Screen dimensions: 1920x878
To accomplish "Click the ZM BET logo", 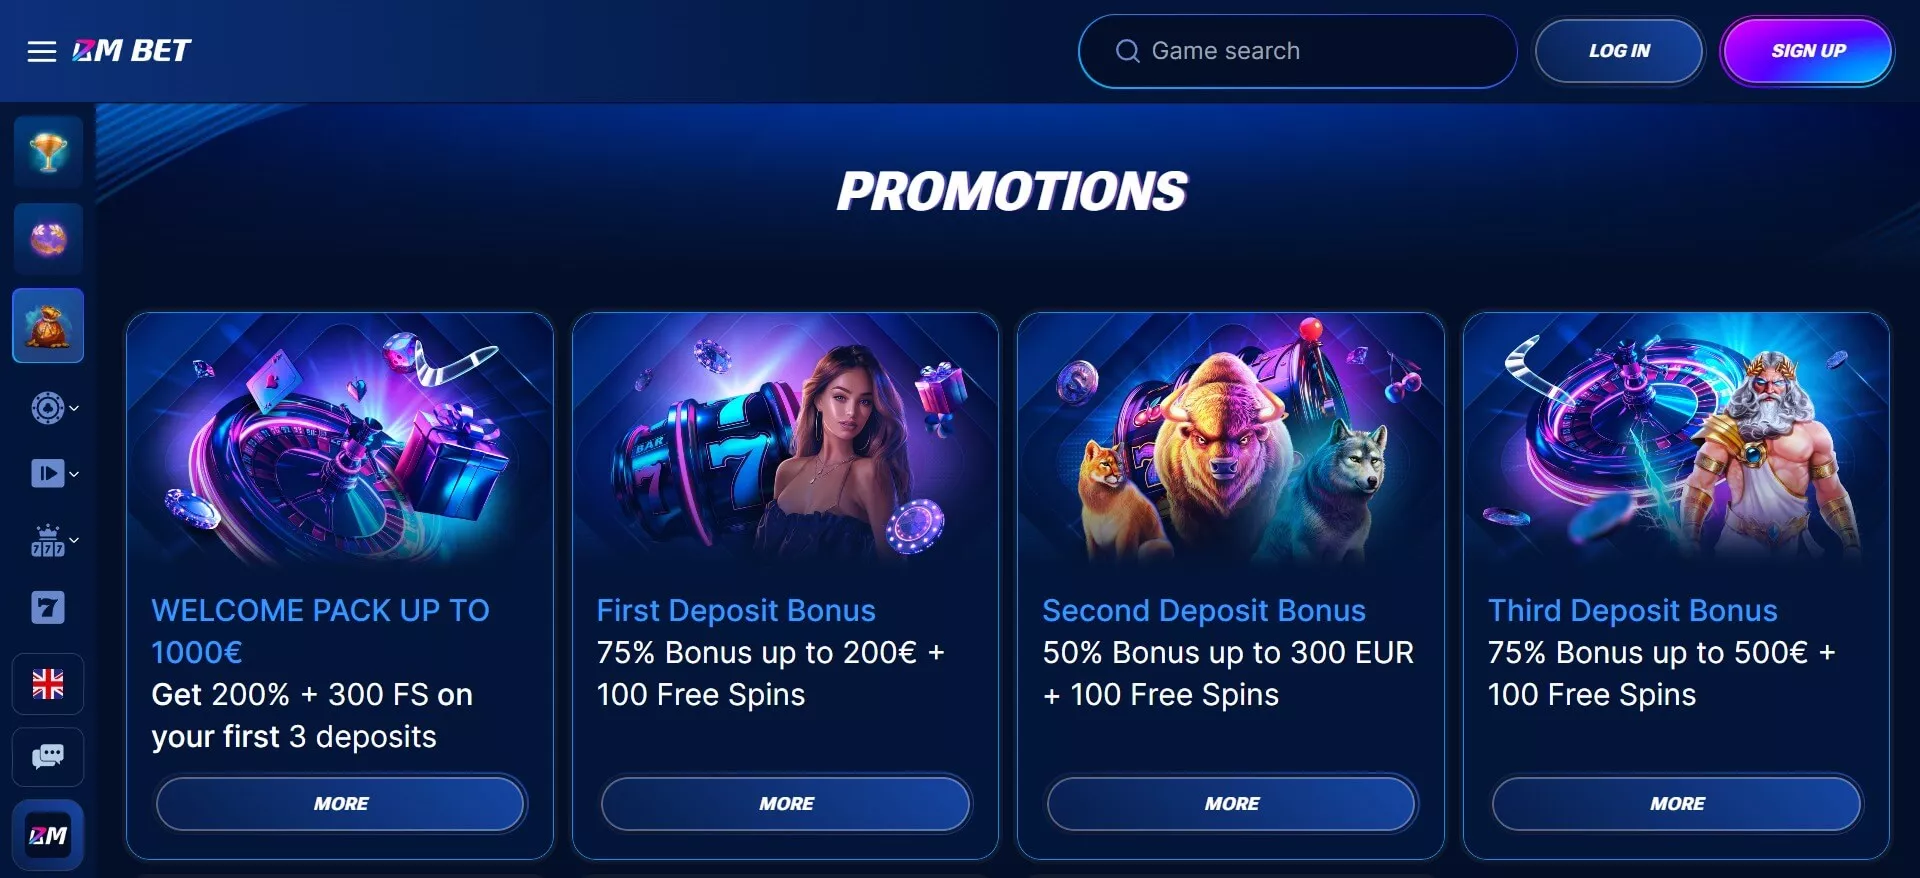I will click(x=131, y=50).
